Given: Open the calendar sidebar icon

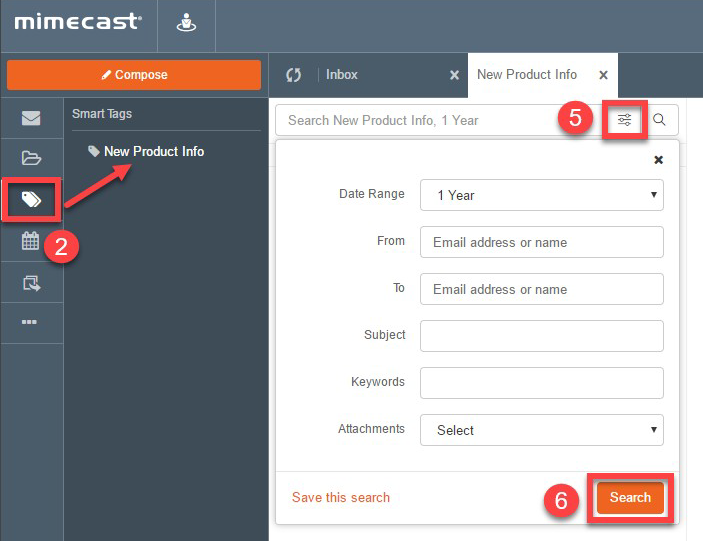Looking at the screenshot, I should pyautogui.click(x=31, y=241).
